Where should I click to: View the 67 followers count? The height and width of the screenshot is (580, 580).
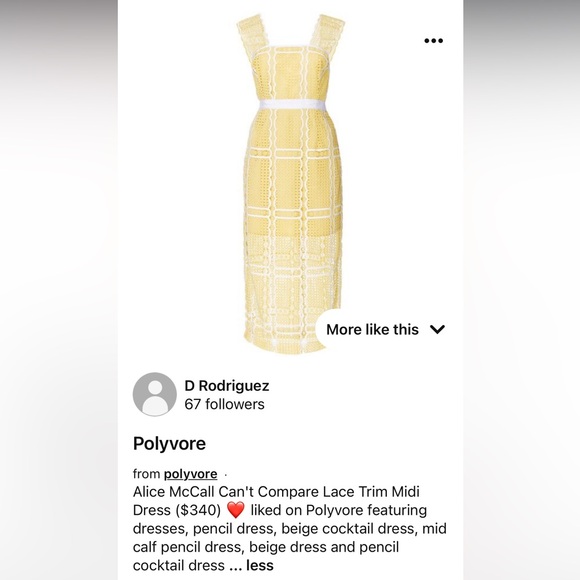pos(225,404)
